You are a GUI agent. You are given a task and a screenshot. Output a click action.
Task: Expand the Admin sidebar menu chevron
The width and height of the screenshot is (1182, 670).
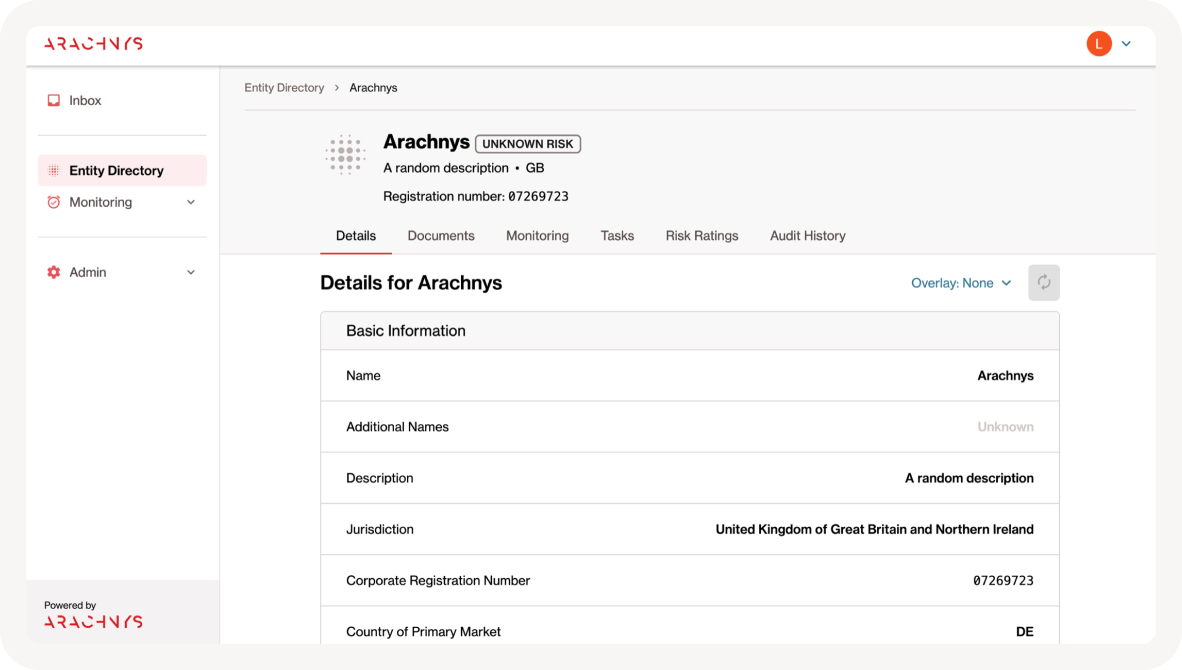pyautogui.click(x=191, y=272)
